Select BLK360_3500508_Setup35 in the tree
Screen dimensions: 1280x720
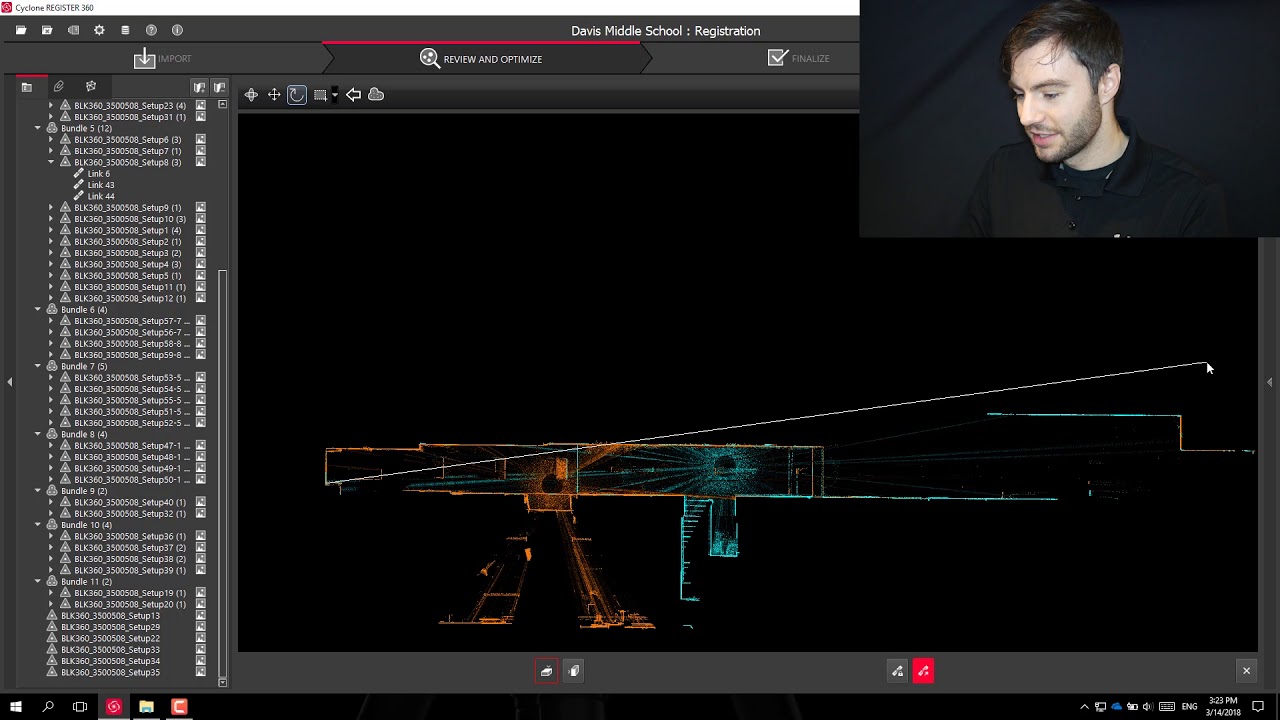coord(110,672)
